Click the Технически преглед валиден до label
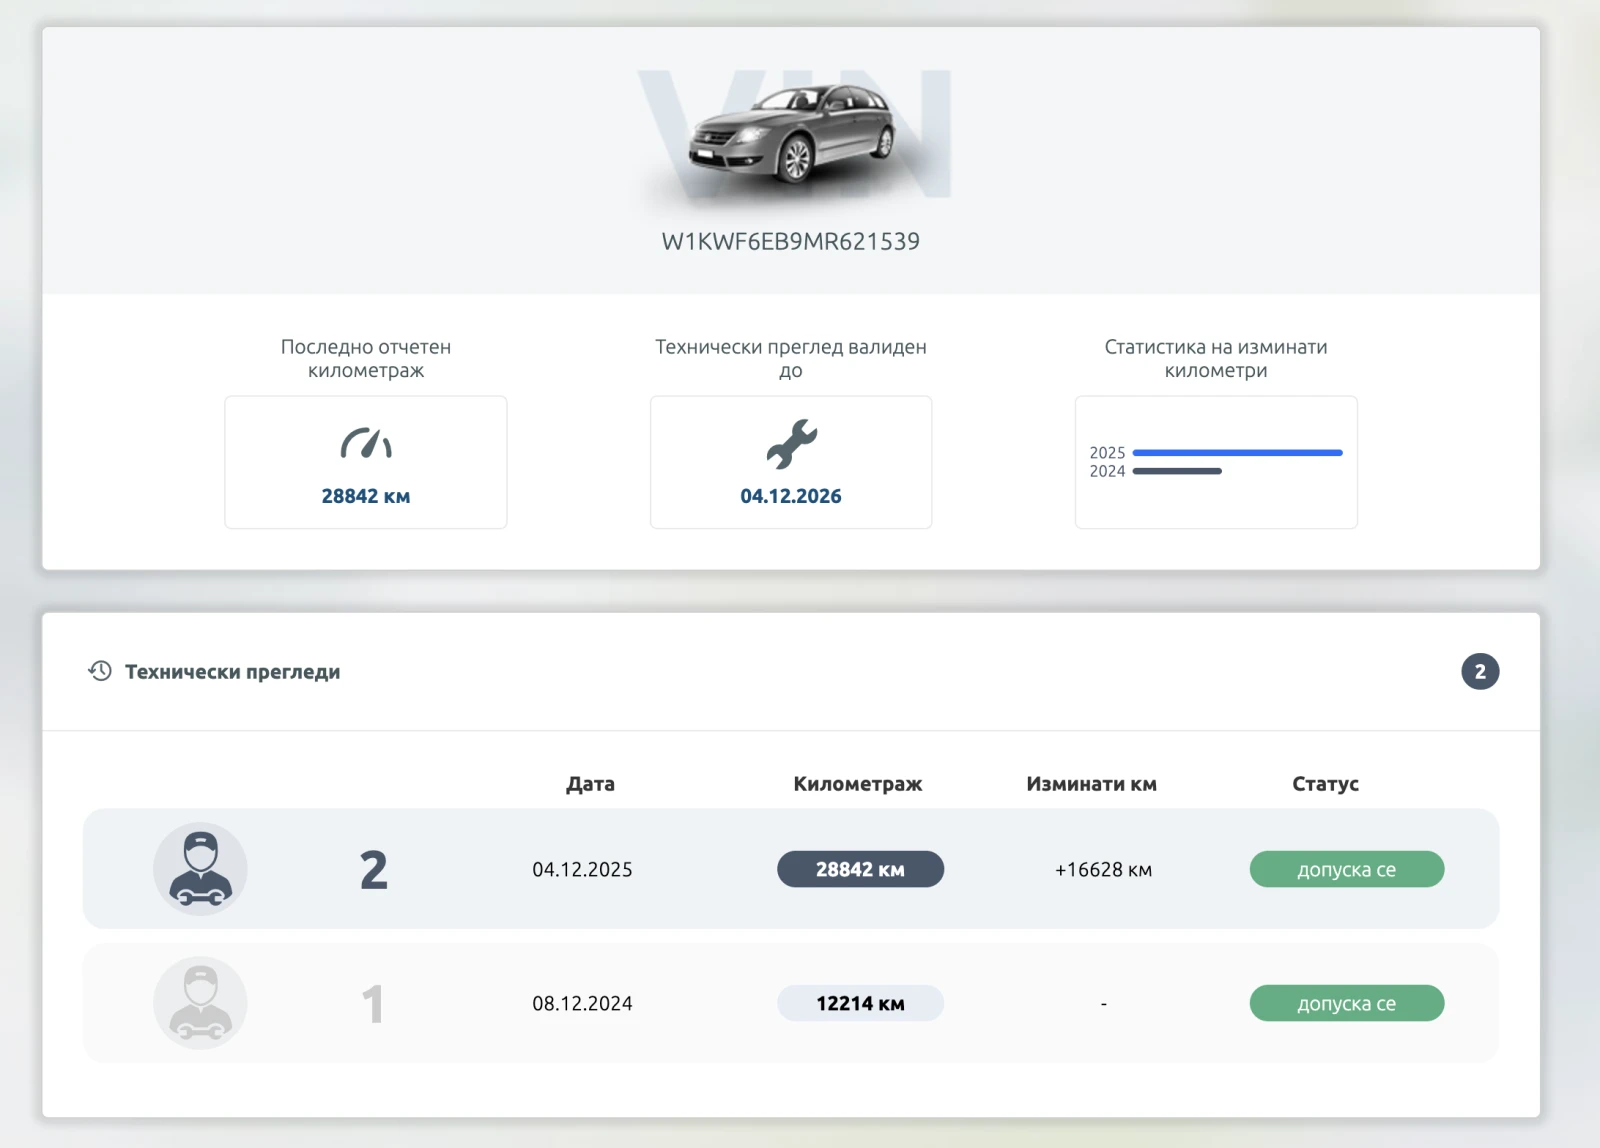1600x1148 pixels. [791, 358]
